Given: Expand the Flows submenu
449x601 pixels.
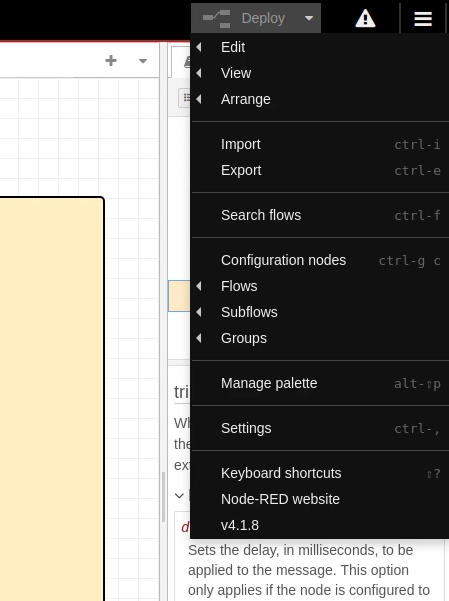Looking at the screenshot, I should point(320,286).
